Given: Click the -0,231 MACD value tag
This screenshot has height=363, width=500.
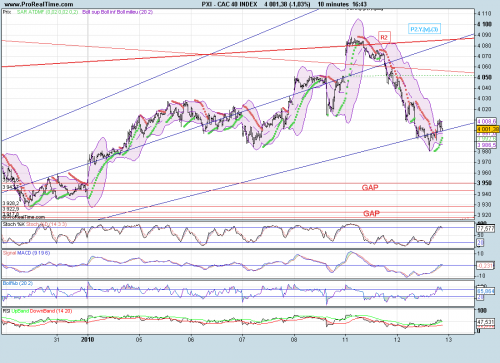Looking at the screenshot, I should [485, 266].
